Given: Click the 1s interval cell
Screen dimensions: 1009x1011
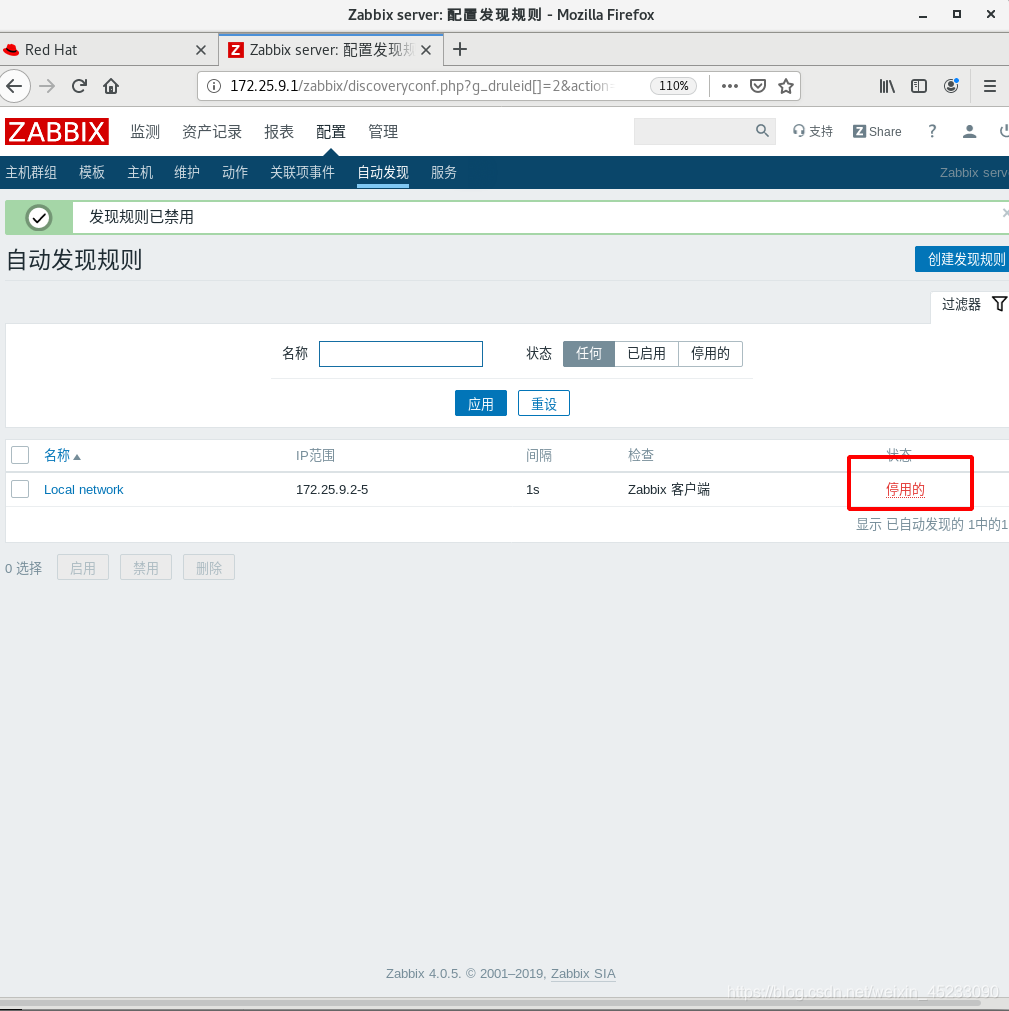Looking at the screenshot, I should click(533, 489).
